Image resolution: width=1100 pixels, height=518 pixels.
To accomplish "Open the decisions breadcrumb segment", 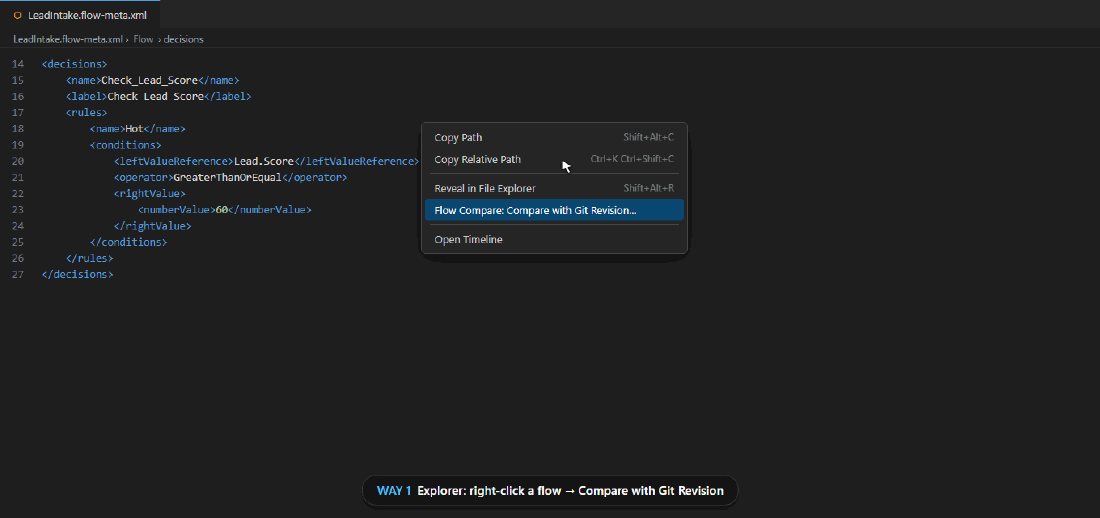I will pyautogui.click(x=184, y=39).
